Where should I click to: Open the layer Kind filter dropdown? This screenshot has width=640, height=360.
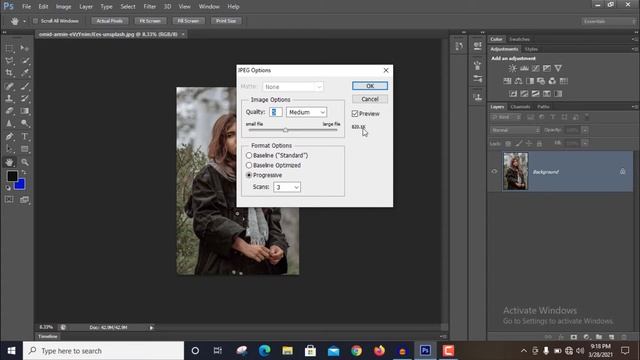pyautogui.click(x=506, y=117)
